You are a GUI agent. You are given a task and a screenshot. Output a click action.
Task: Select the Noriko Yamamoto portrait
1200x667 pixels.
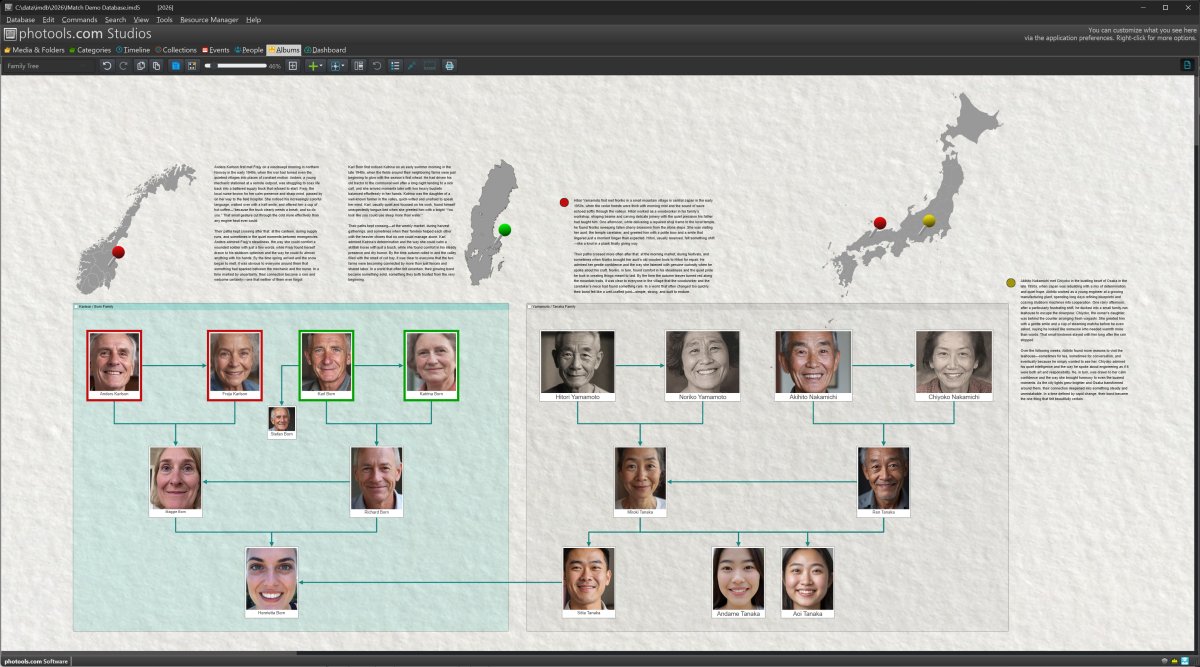[x=703, y=366]
